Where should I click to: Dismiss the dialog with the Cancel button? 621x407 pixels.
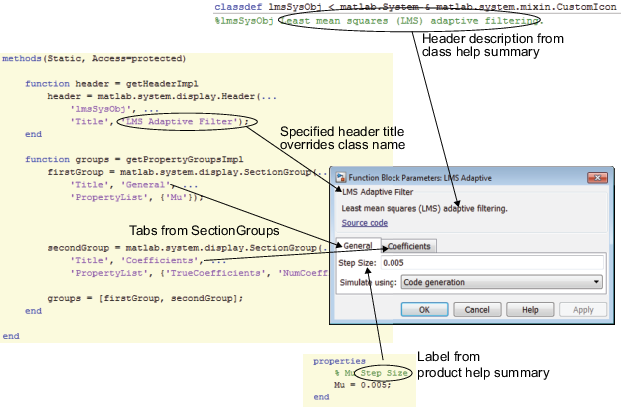[477, 310]
